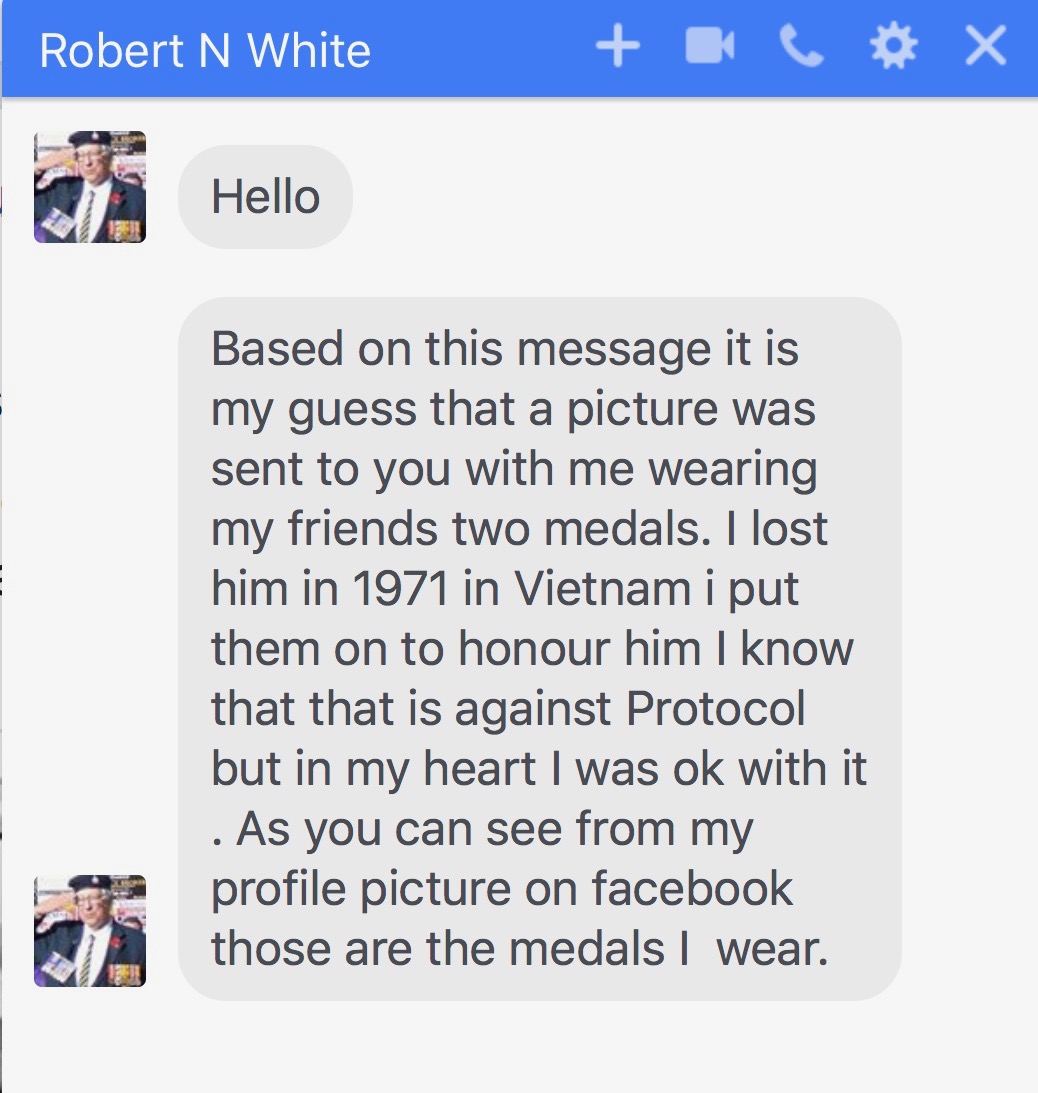Close the Robert N White chat

click(985, 47)
